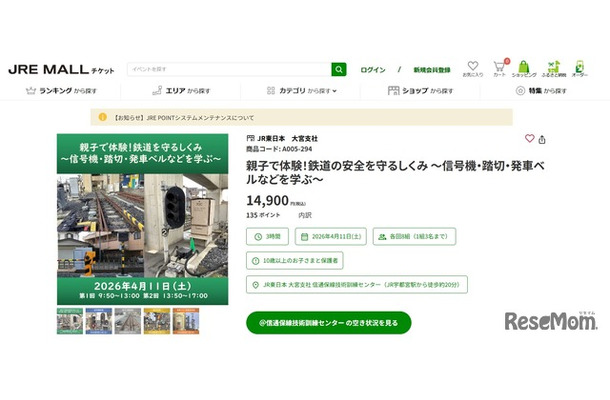Image resolution: width=610 pixels, height=400 pixels.
Task: Click the ログイン link
Action: point(373,70)
